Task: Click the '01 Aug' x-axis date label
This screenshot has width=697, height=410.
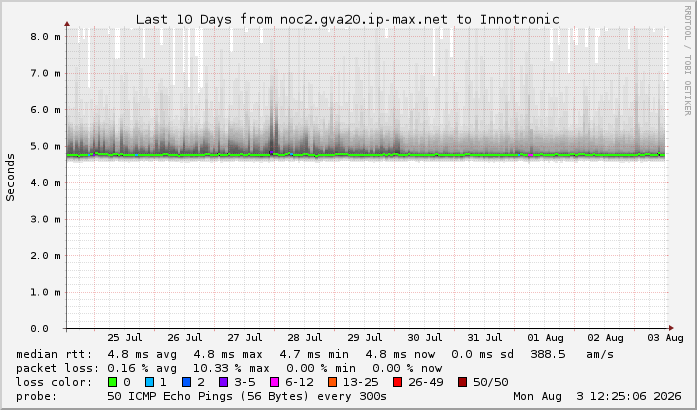Action: pyautogui.click(x=545, y=338)
